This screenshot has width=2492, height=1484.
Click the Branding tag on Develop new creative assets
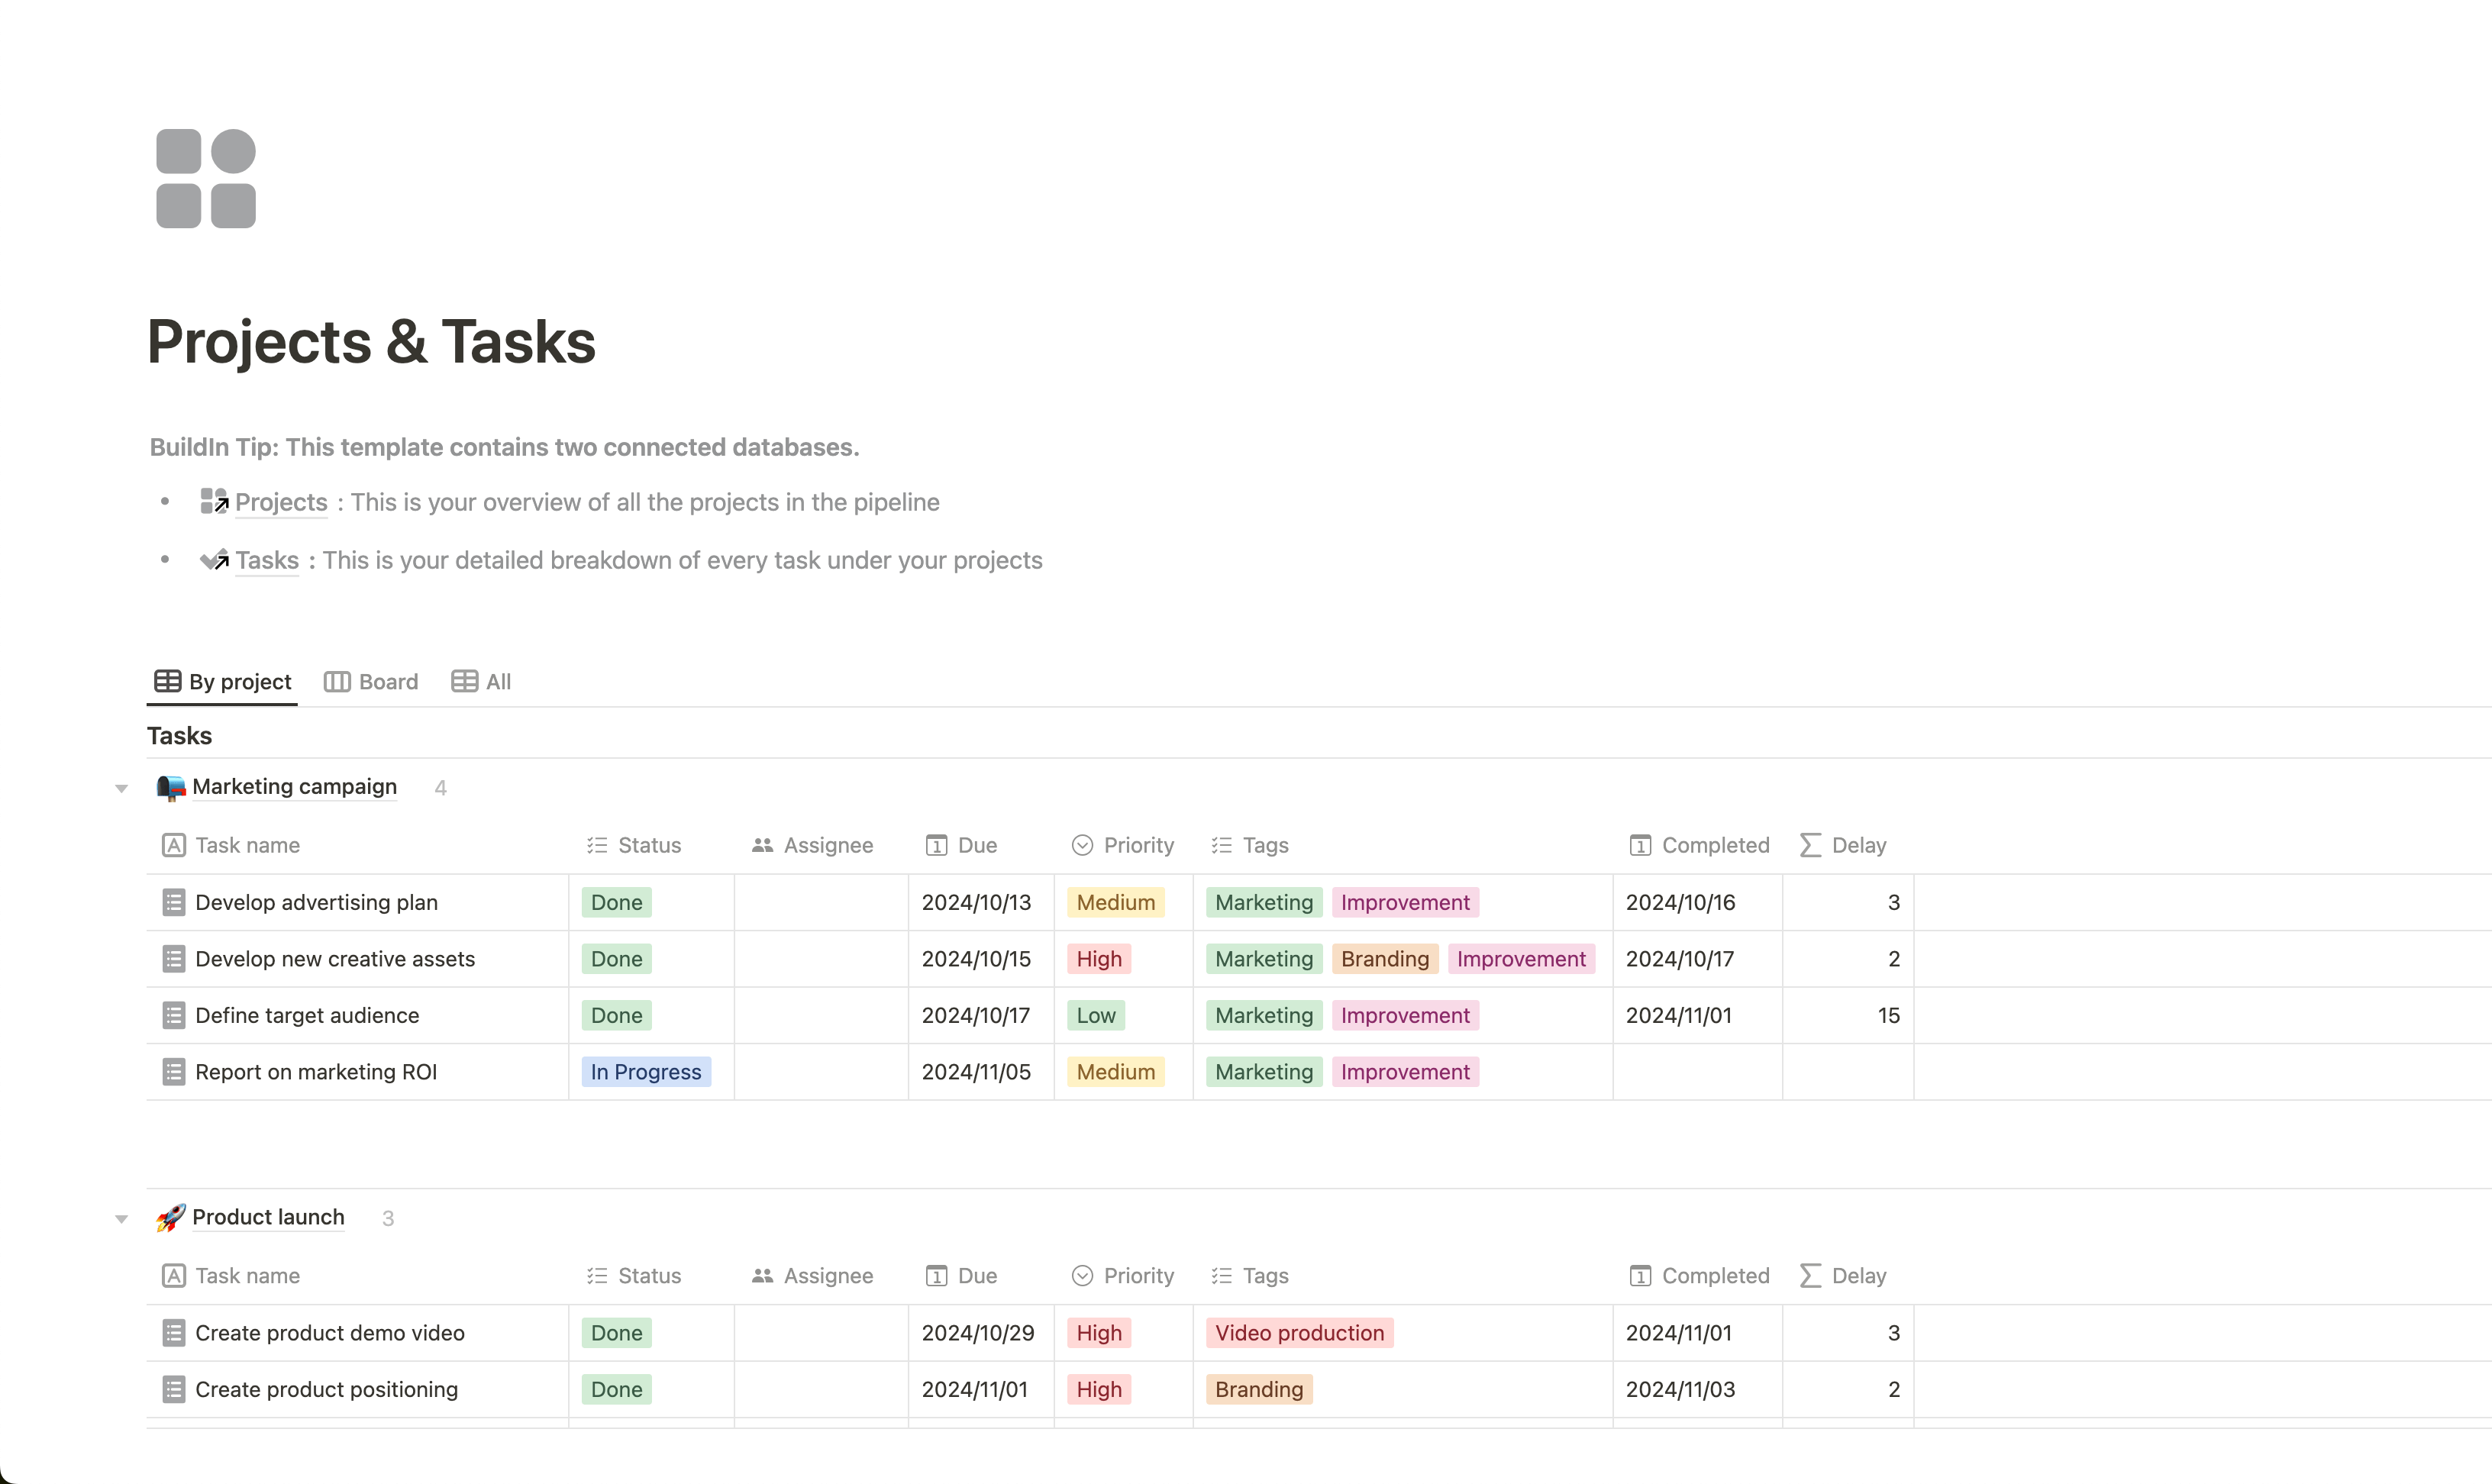(x=1385, y=959)
